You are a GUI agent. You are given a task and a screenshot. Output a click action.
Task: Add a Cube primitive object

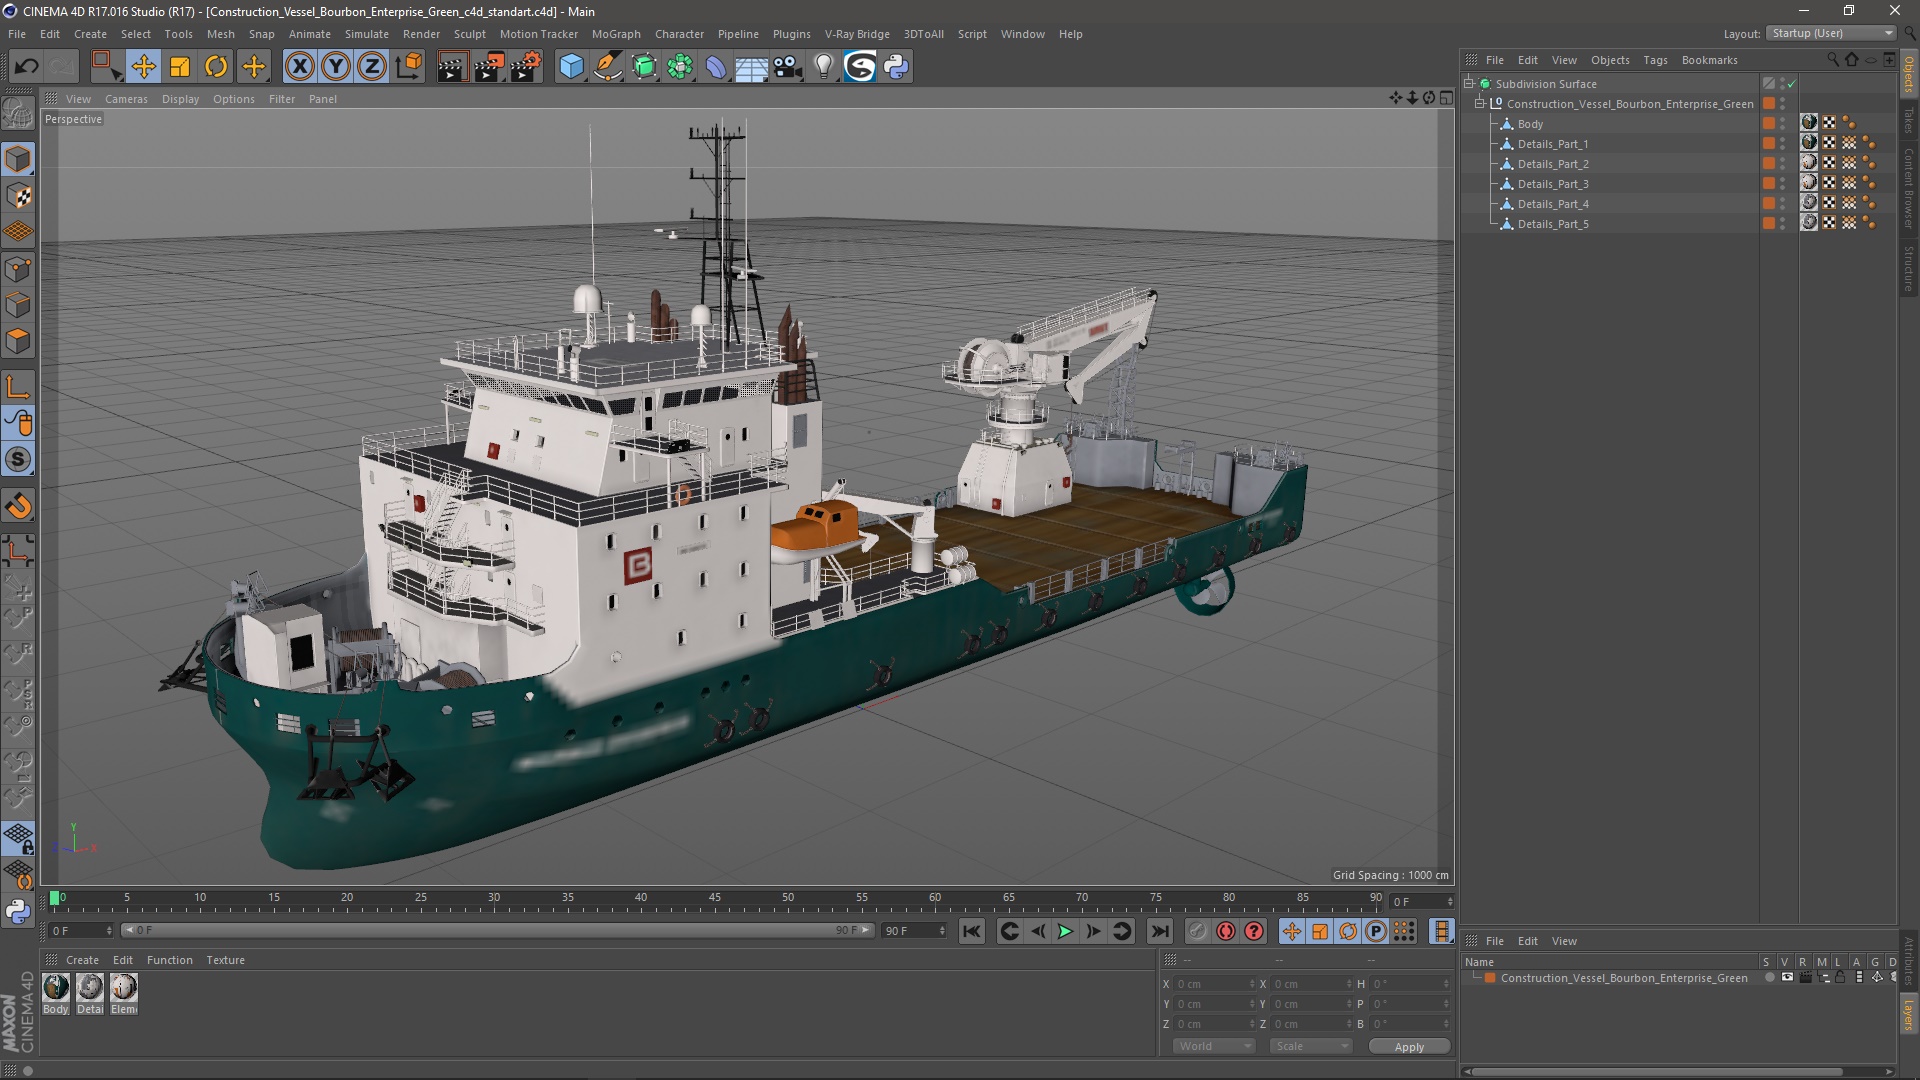pyautogui.click(x=571, y=67)
